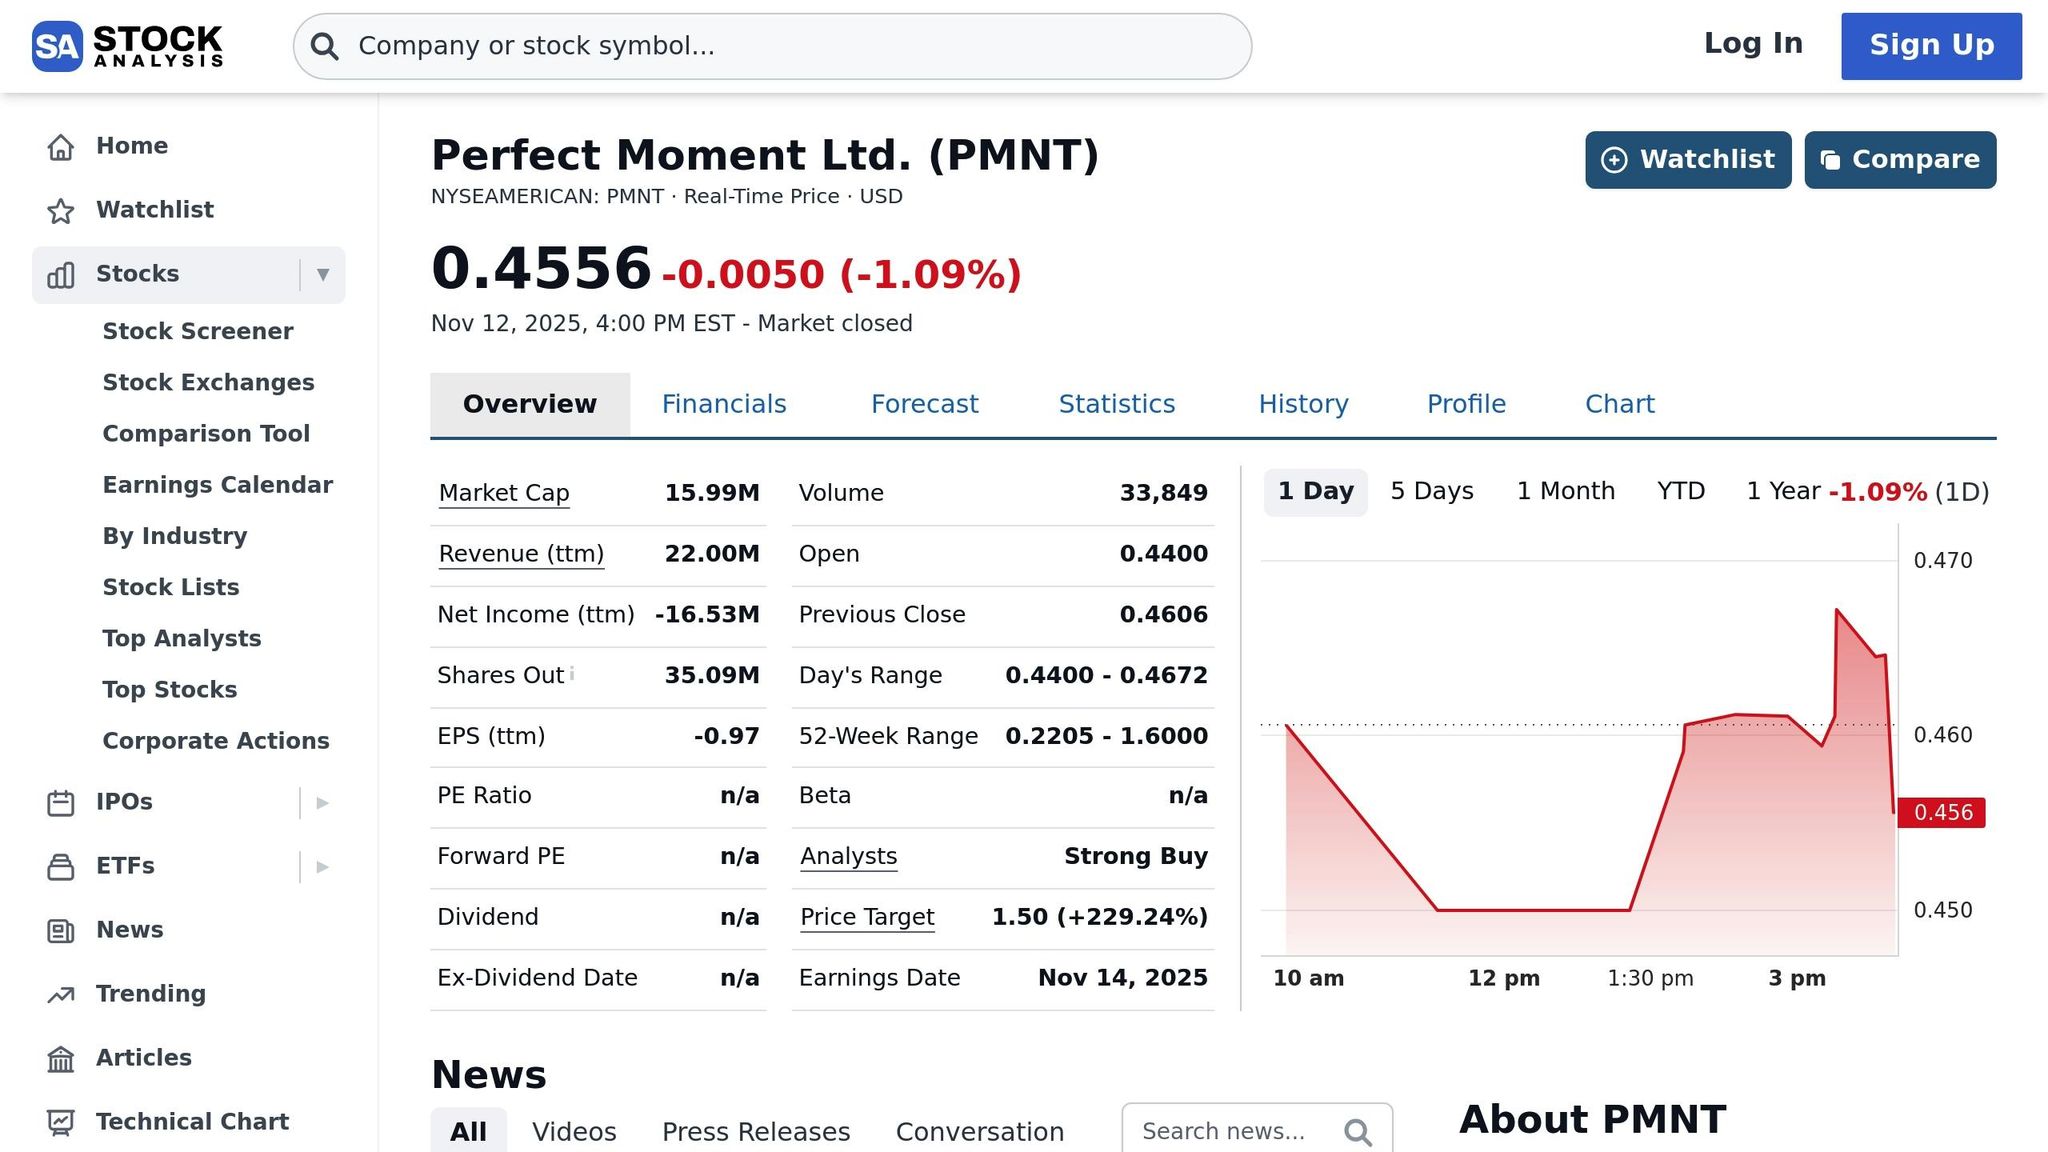2048x1152 pixels.
Task: Collapse the Stocks sidebar section
Action: pos(322,274)
